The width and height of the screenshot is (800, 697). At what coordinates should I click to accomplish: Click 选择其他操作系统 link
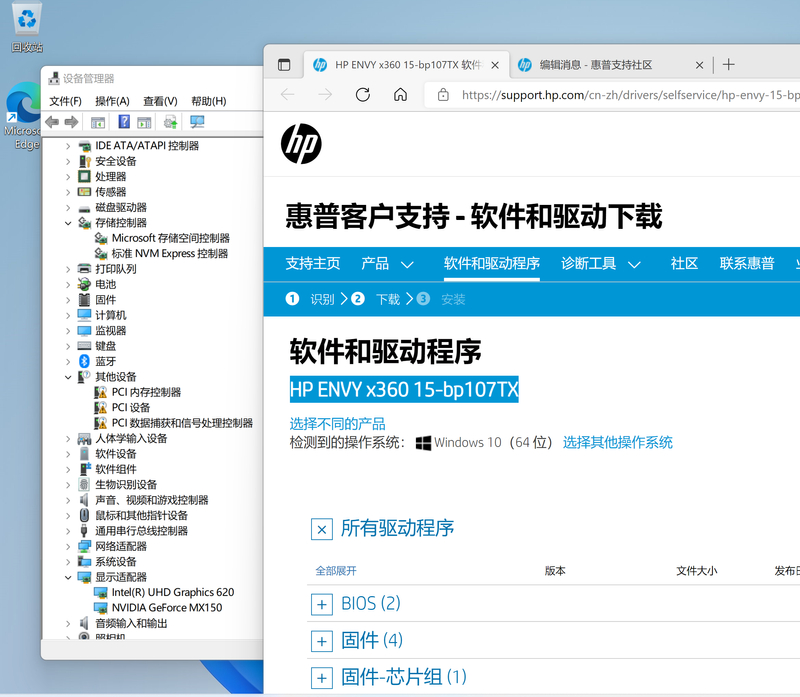point(617,442)
